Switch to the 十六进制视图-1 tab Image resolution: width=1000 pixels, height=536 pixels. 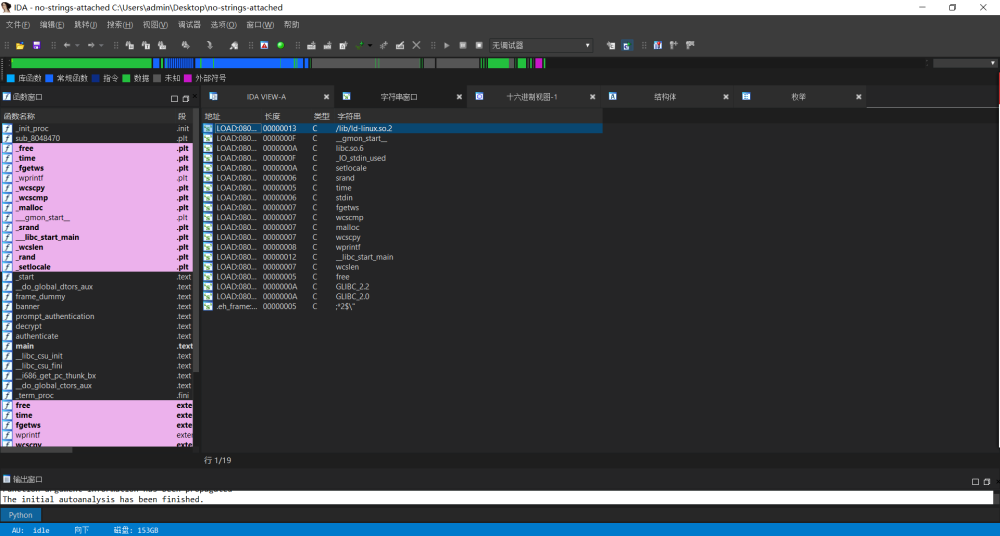pyautogui.click(x=532, y=97)
